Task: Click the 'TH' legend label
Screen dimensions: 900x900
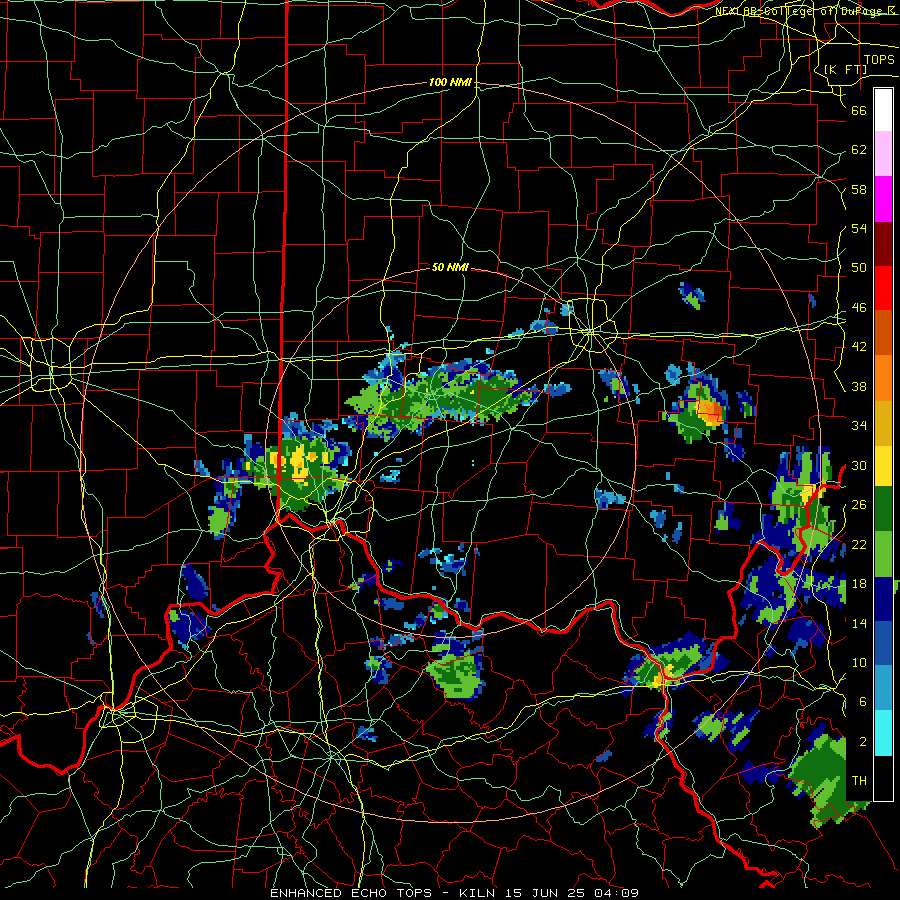Action: pyautogui.click(x=859, y=781)
